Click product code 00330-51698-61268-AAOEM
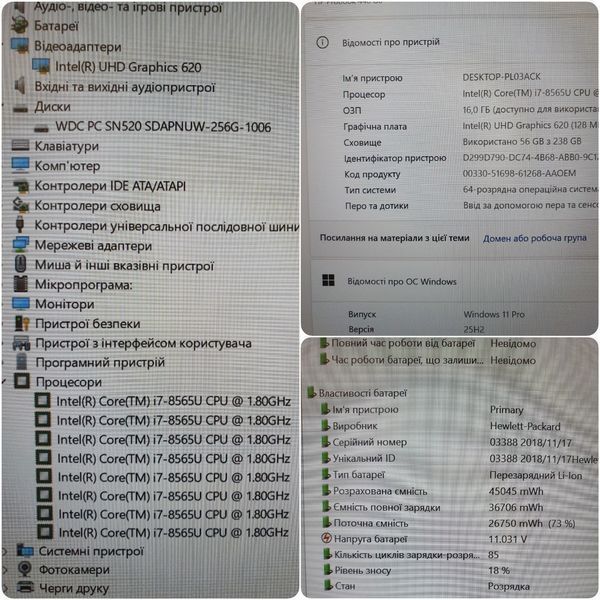 [519, 173]
